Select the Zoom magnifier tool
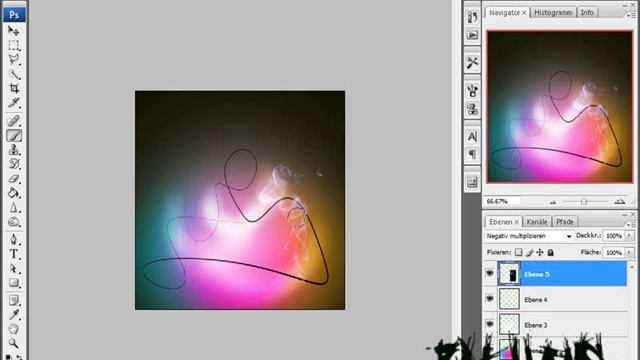The width and height of the screenshot is (640, 360). (x=14, y=343)
